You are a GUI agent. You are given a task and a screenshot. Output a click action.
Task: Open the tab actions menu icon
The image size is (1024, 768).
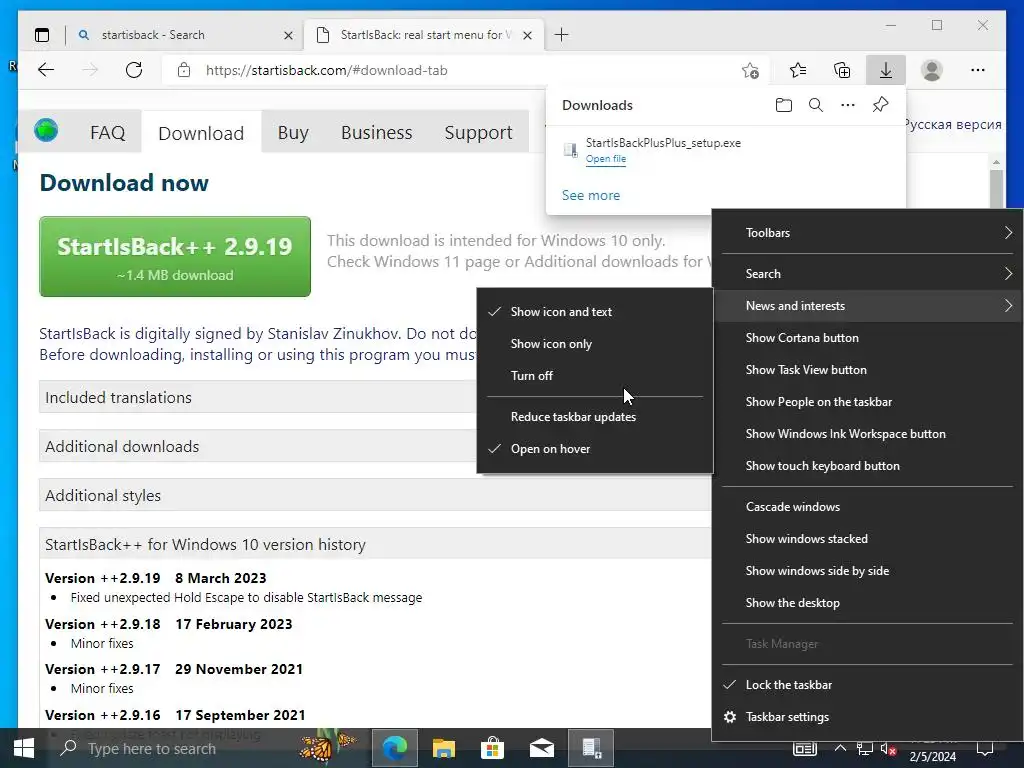point(42,35)
